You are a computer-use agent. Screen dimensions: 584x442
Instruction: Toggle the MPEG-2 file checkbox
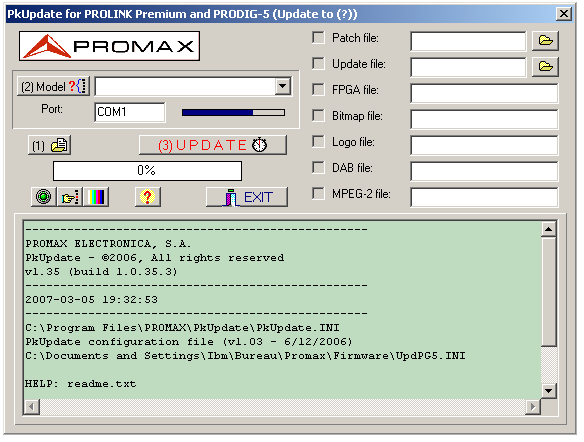coord(318,194)
